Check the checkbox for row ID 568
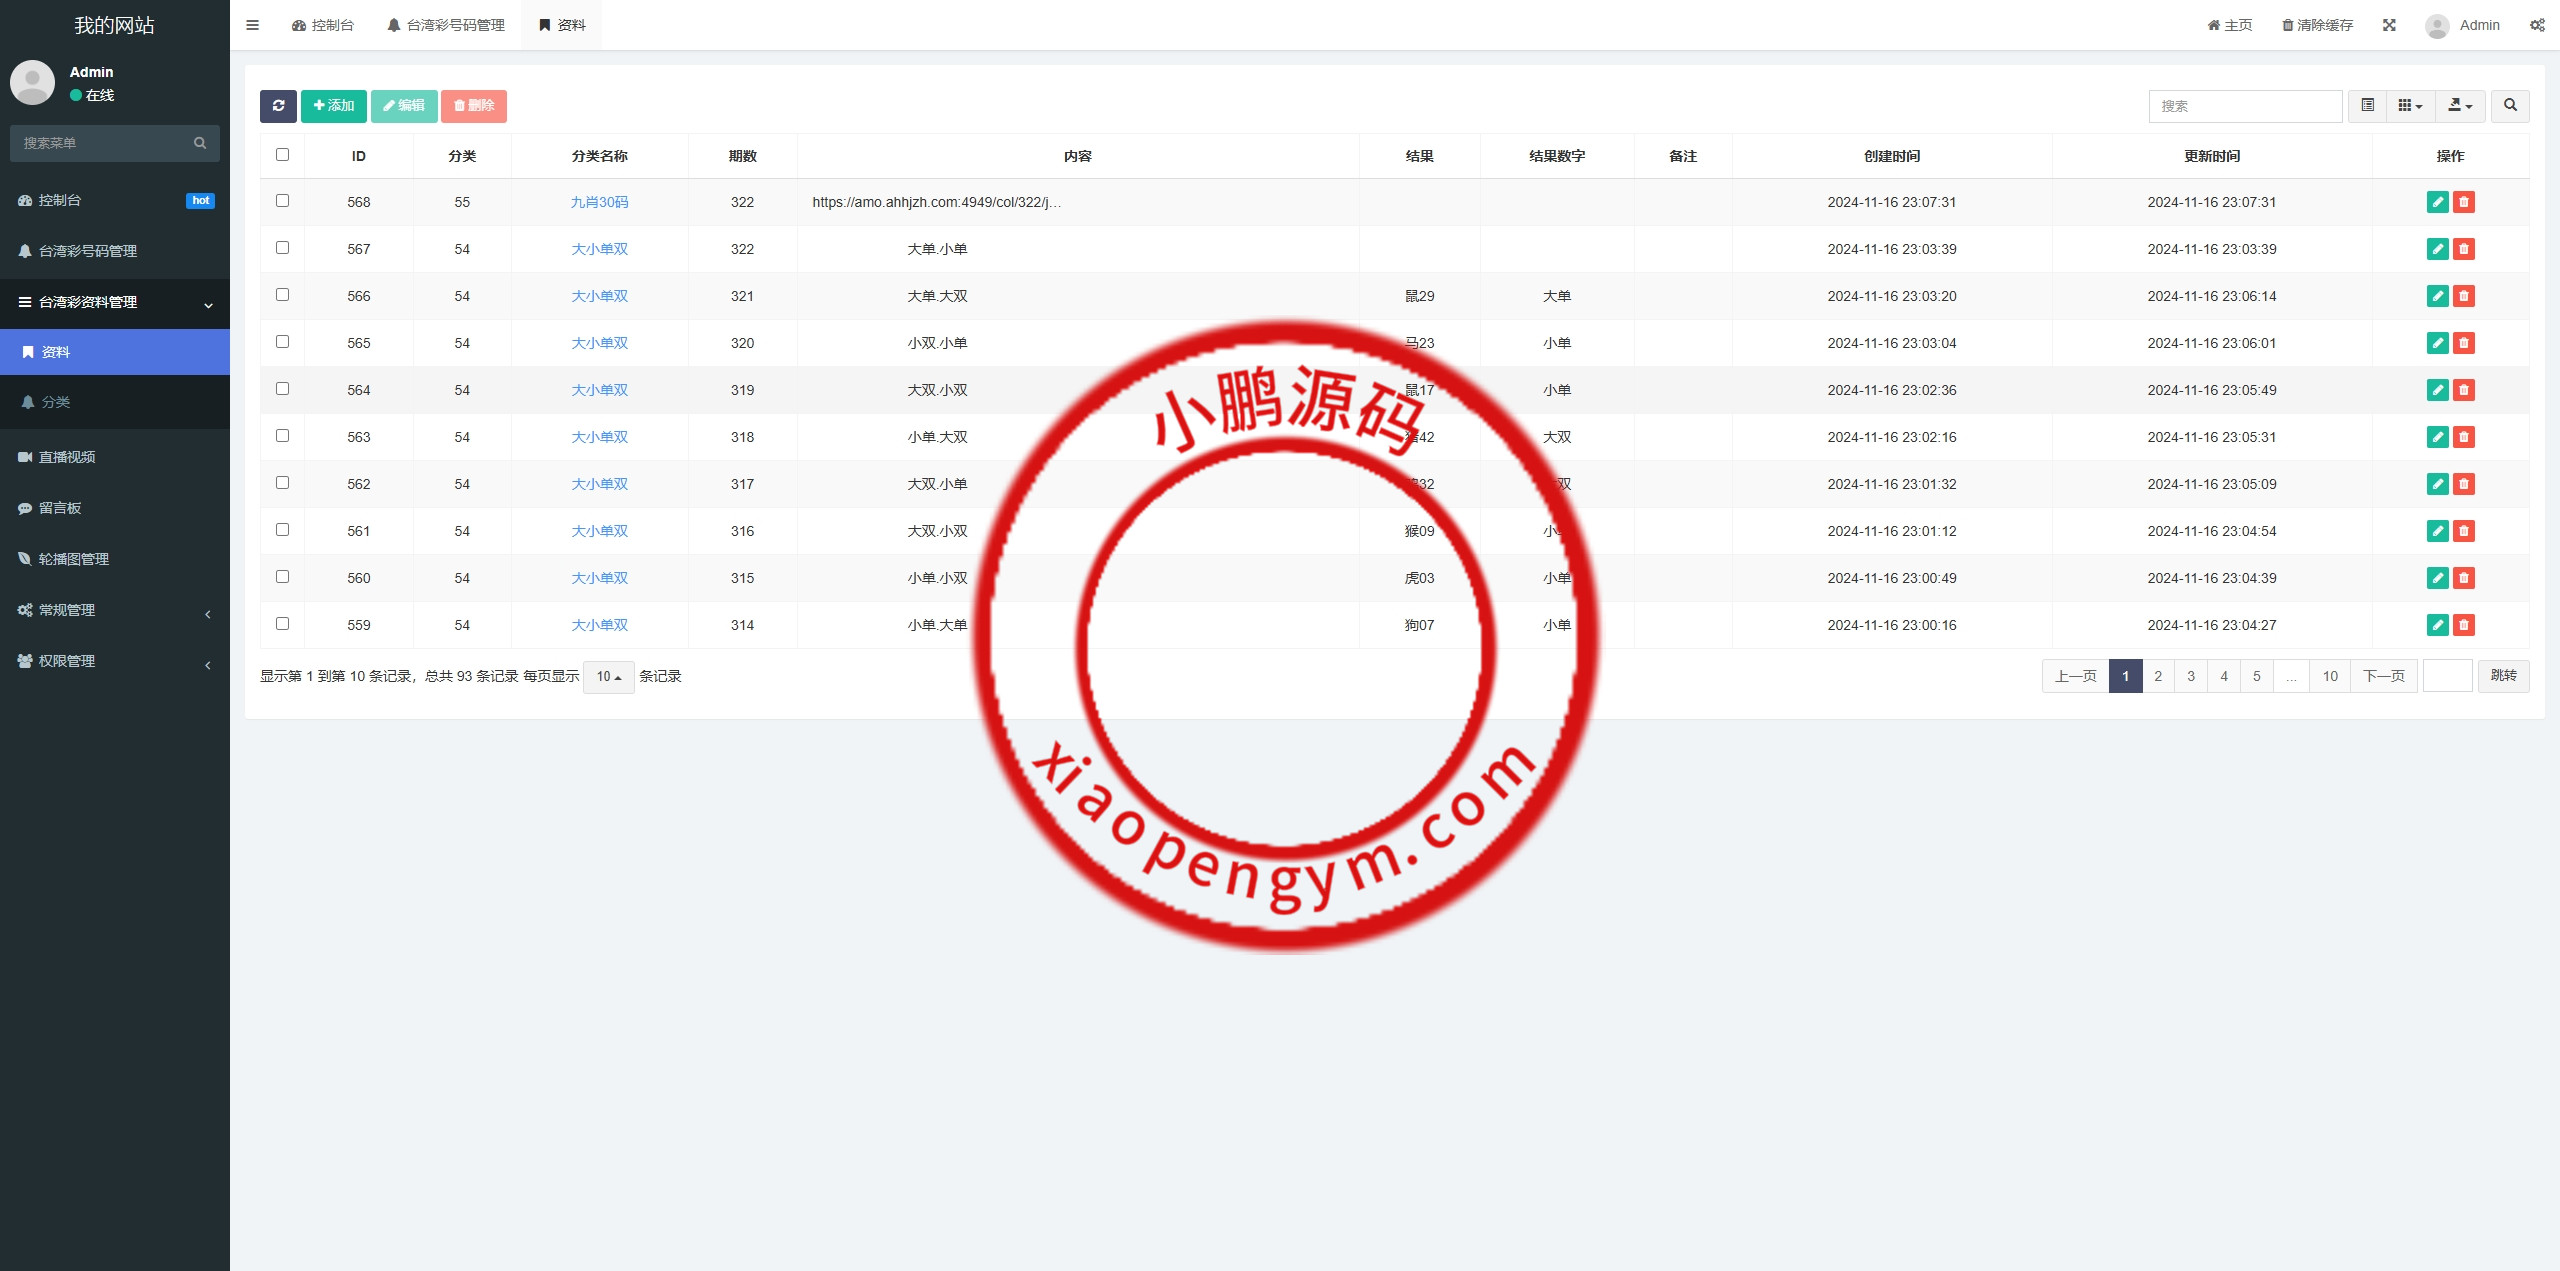The width and height of the screenshot is (2560, 1271). coord(282,201)
